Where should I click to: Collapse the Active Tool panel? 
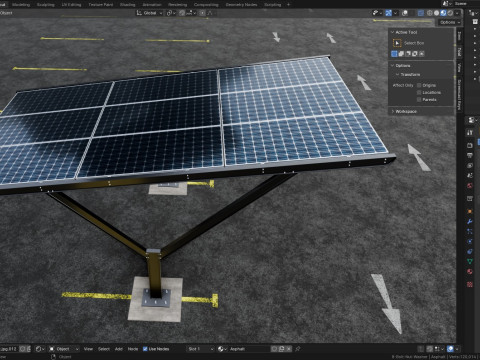(x=393, y=32)
